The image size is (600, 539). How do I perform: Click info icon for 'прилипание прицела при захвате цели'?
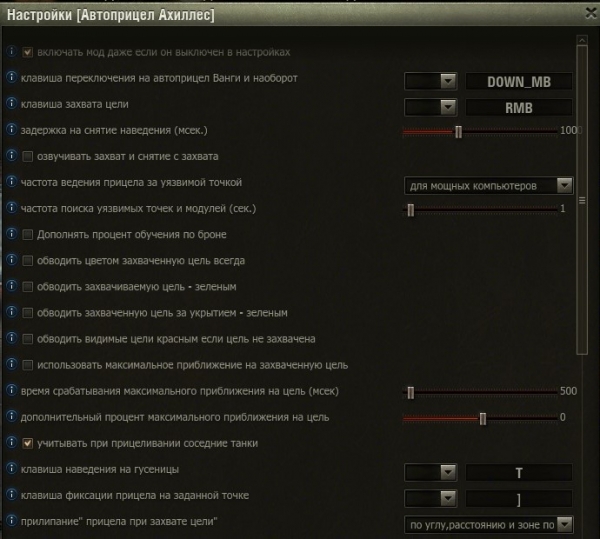click(11, 520)
